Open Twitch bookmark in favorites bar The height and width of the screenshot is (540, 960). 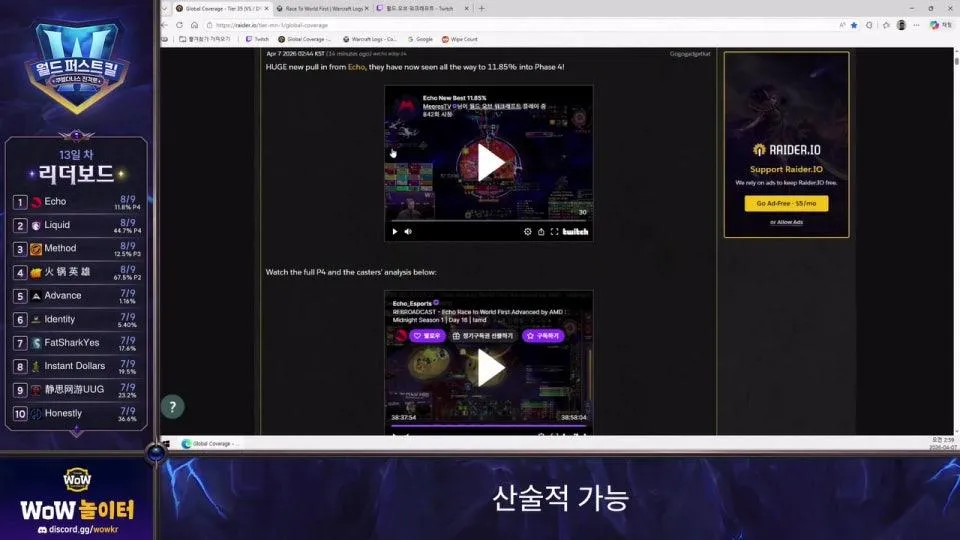(257, 39)
